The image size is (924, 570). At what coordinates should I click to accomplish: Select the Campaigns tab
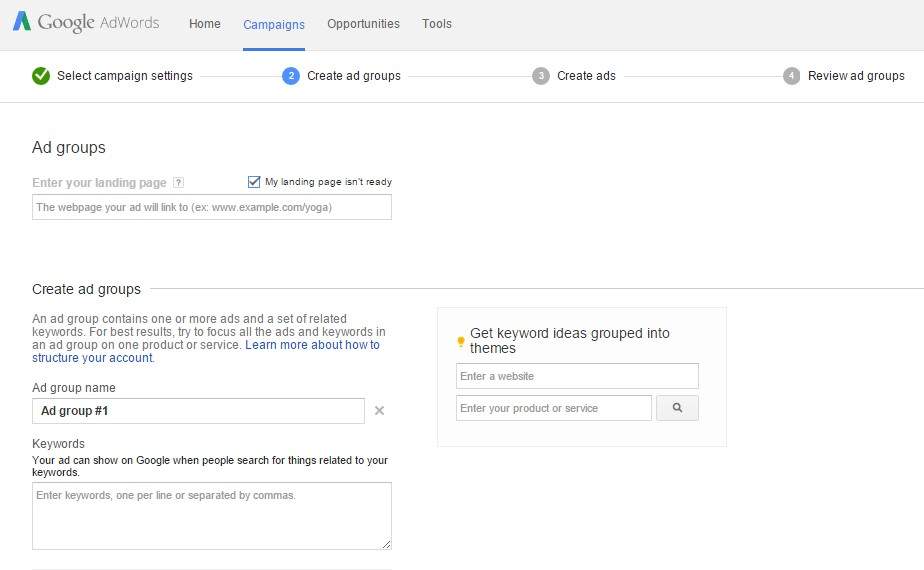coord(274,24)
